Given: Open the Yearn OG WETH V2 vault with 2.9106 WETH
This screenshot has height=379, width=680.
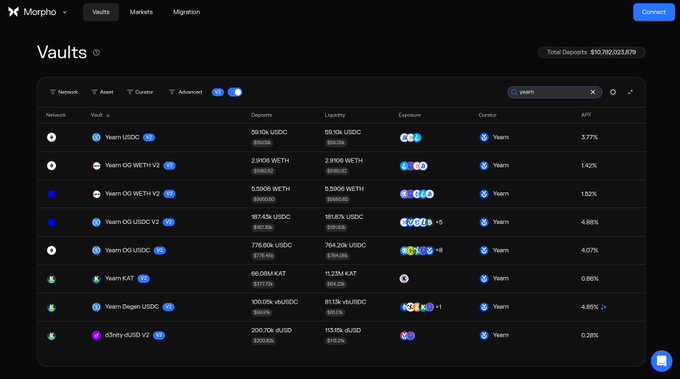Looking at the screenshot, I should (341, 166).
